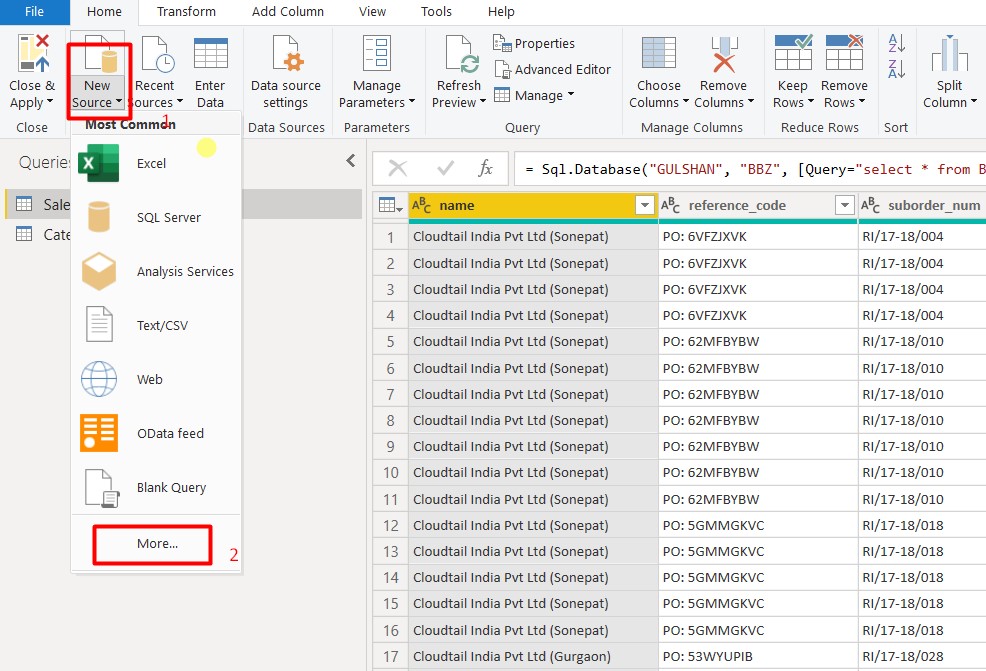Screen dimensions: 986x671
Task: Select Excel data source
Action: [156, 164]
